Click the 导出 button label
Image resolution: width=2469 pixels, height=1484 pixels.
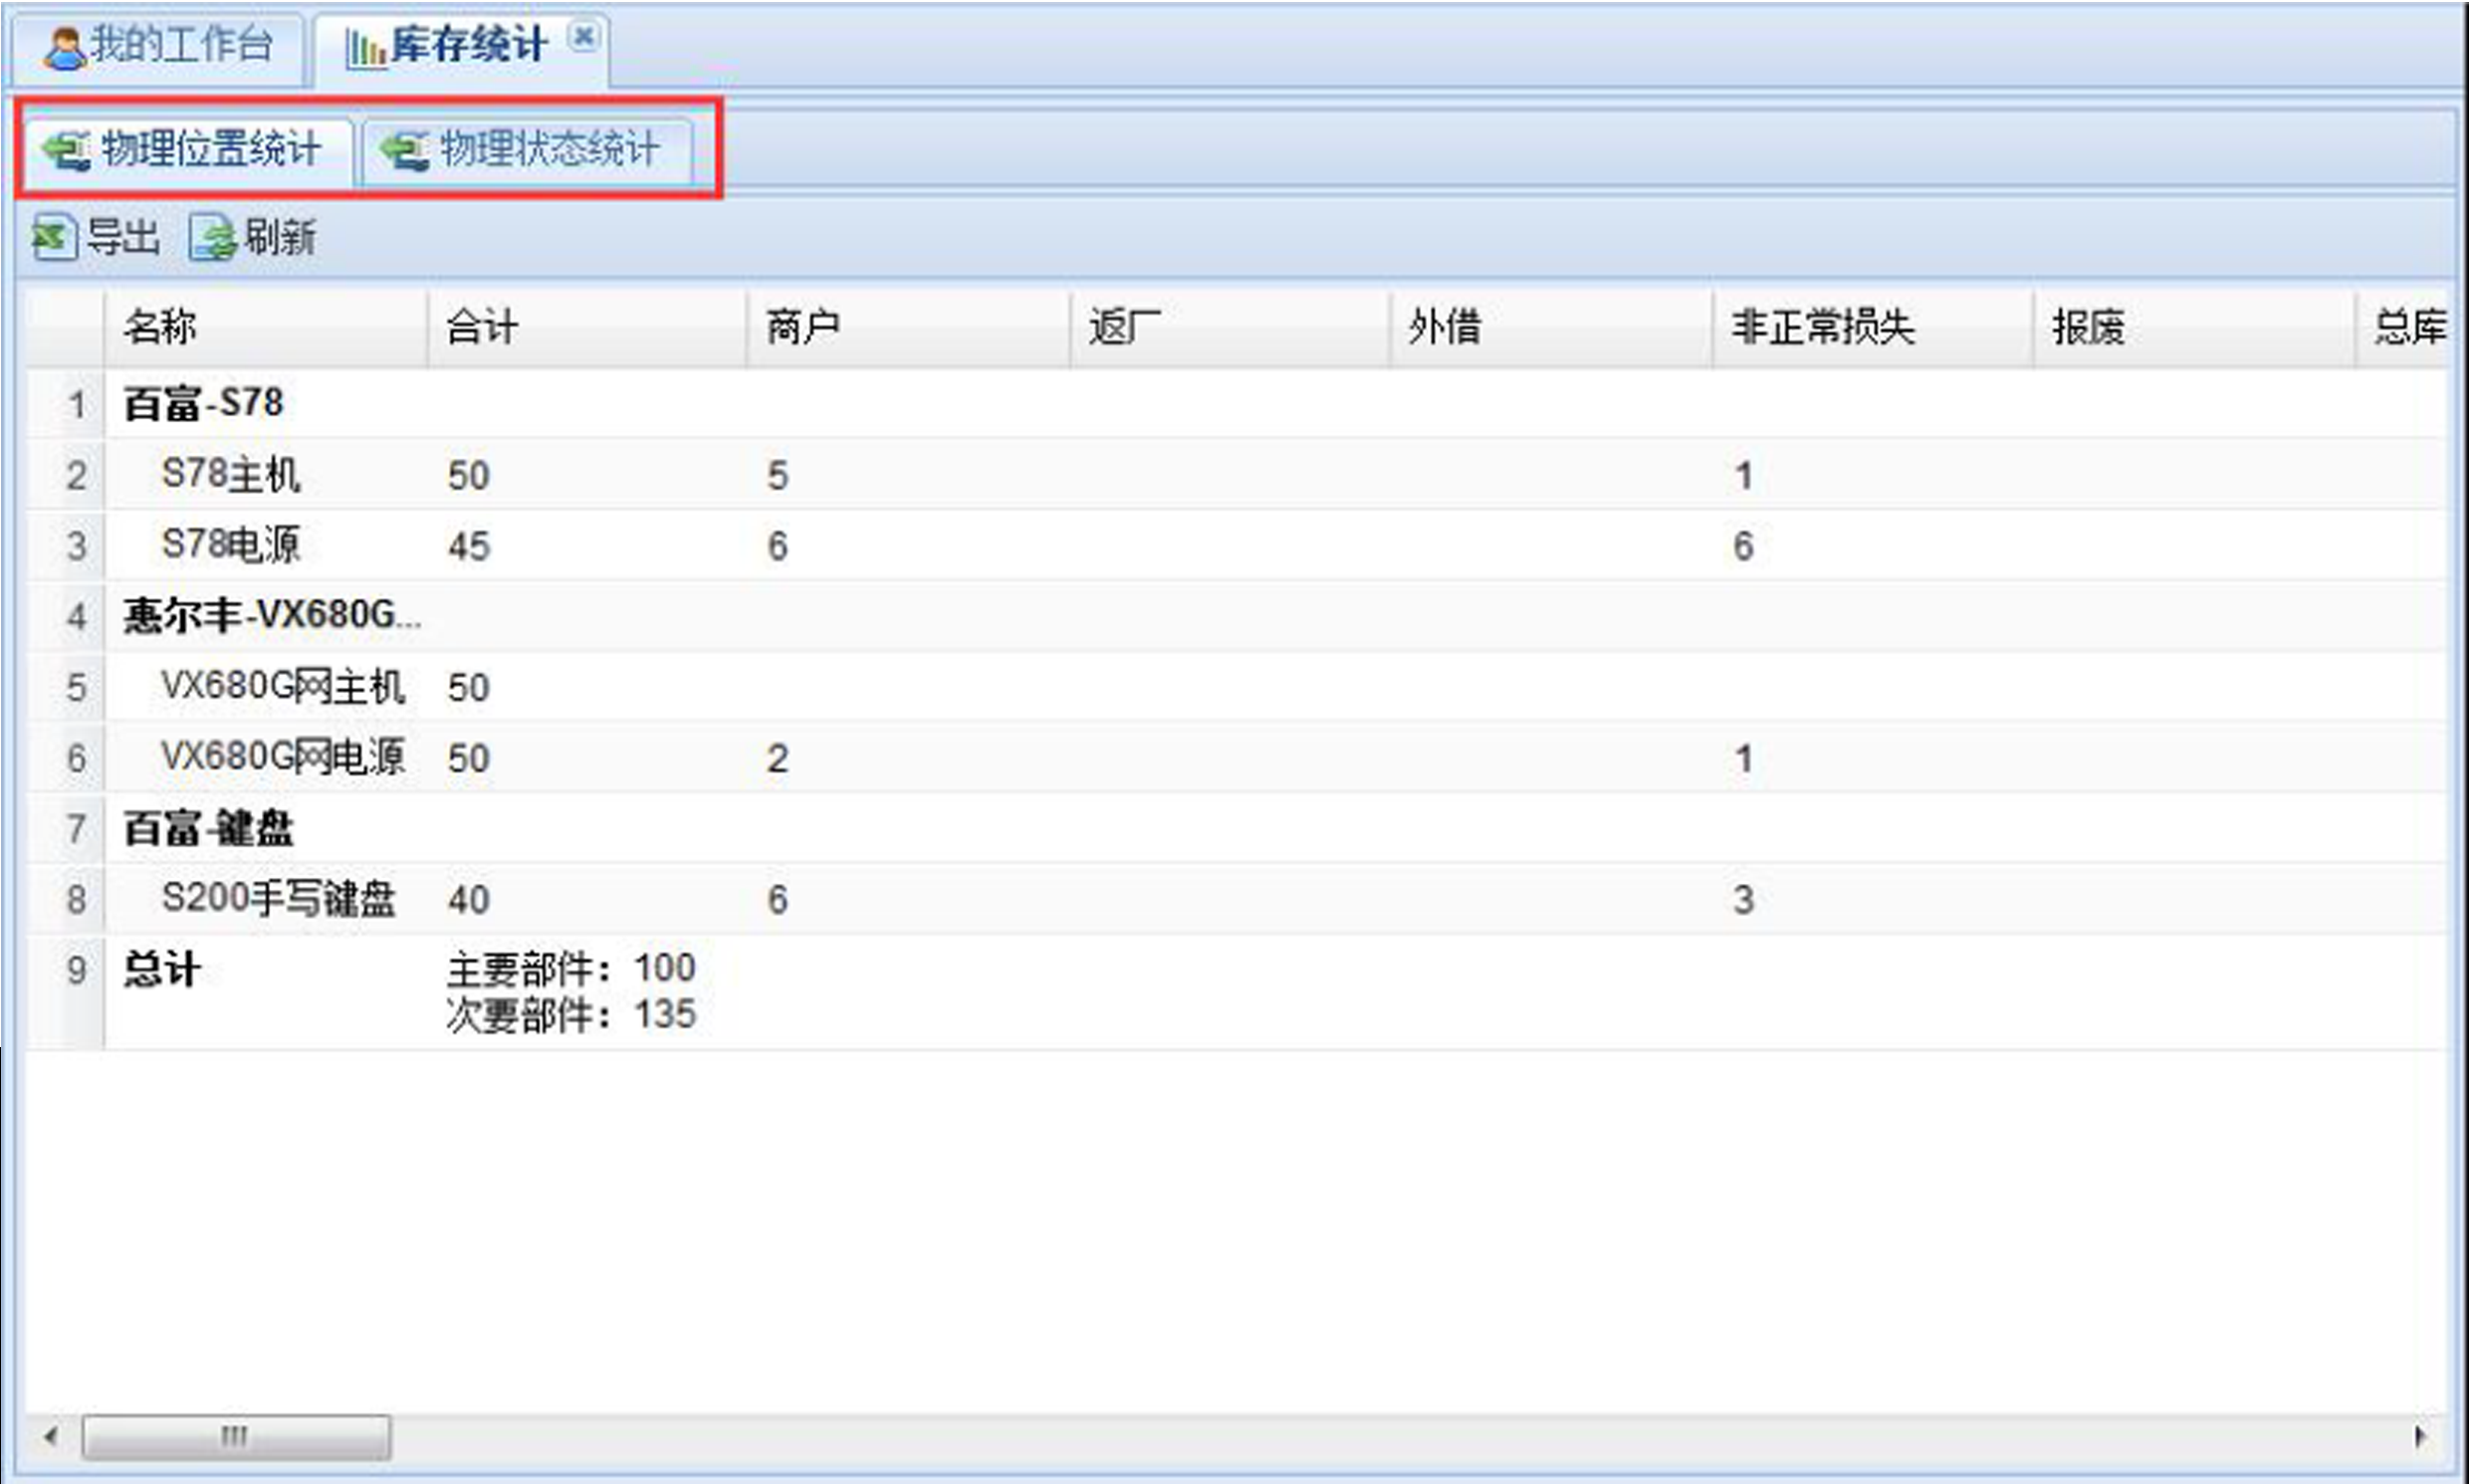click(122, 238)
